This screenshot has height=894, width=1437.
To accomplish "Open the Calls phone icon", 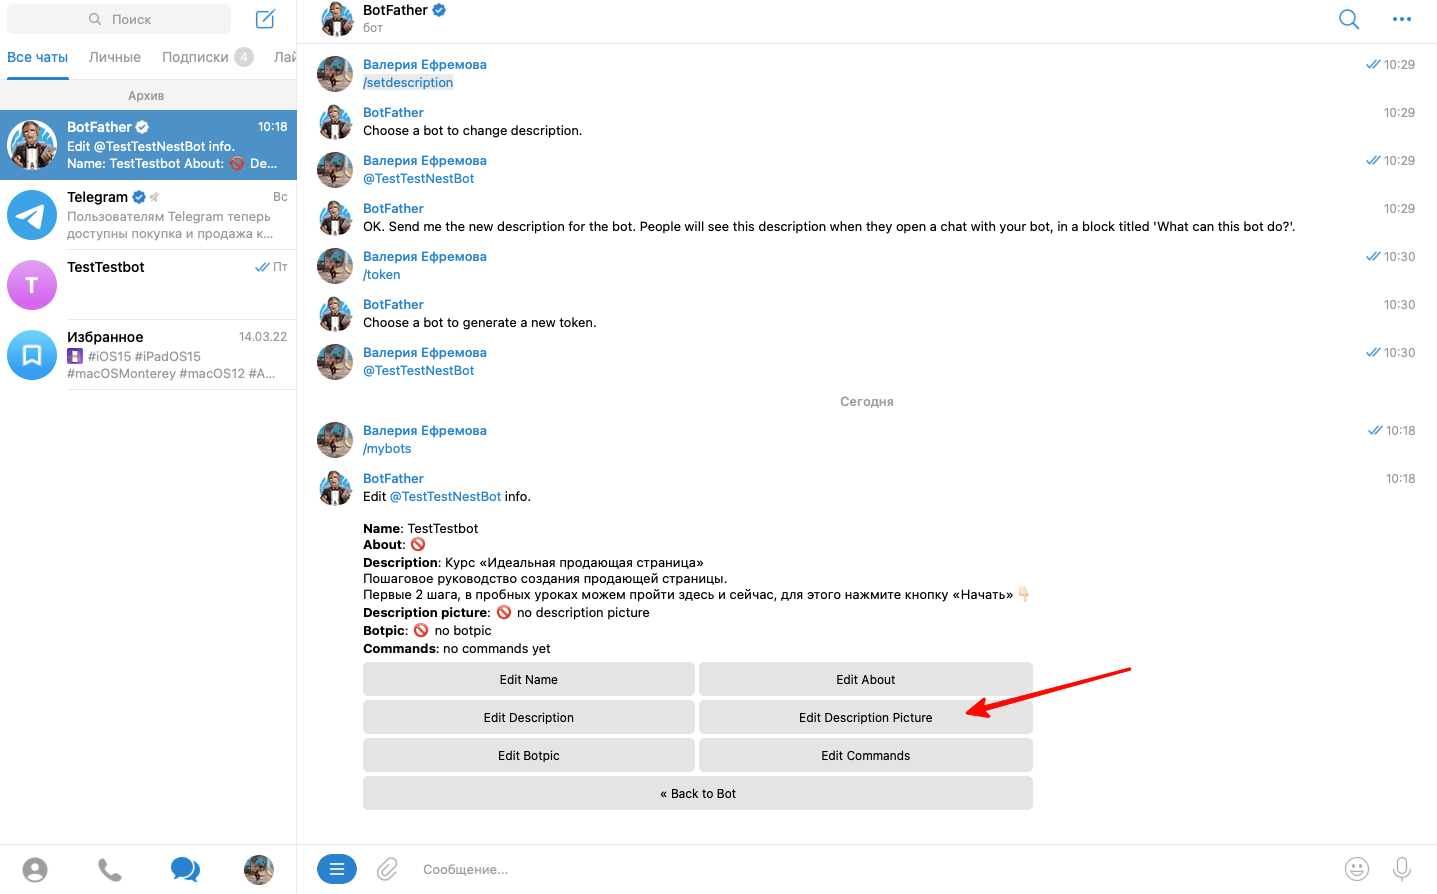I will (x=110, y=870).
